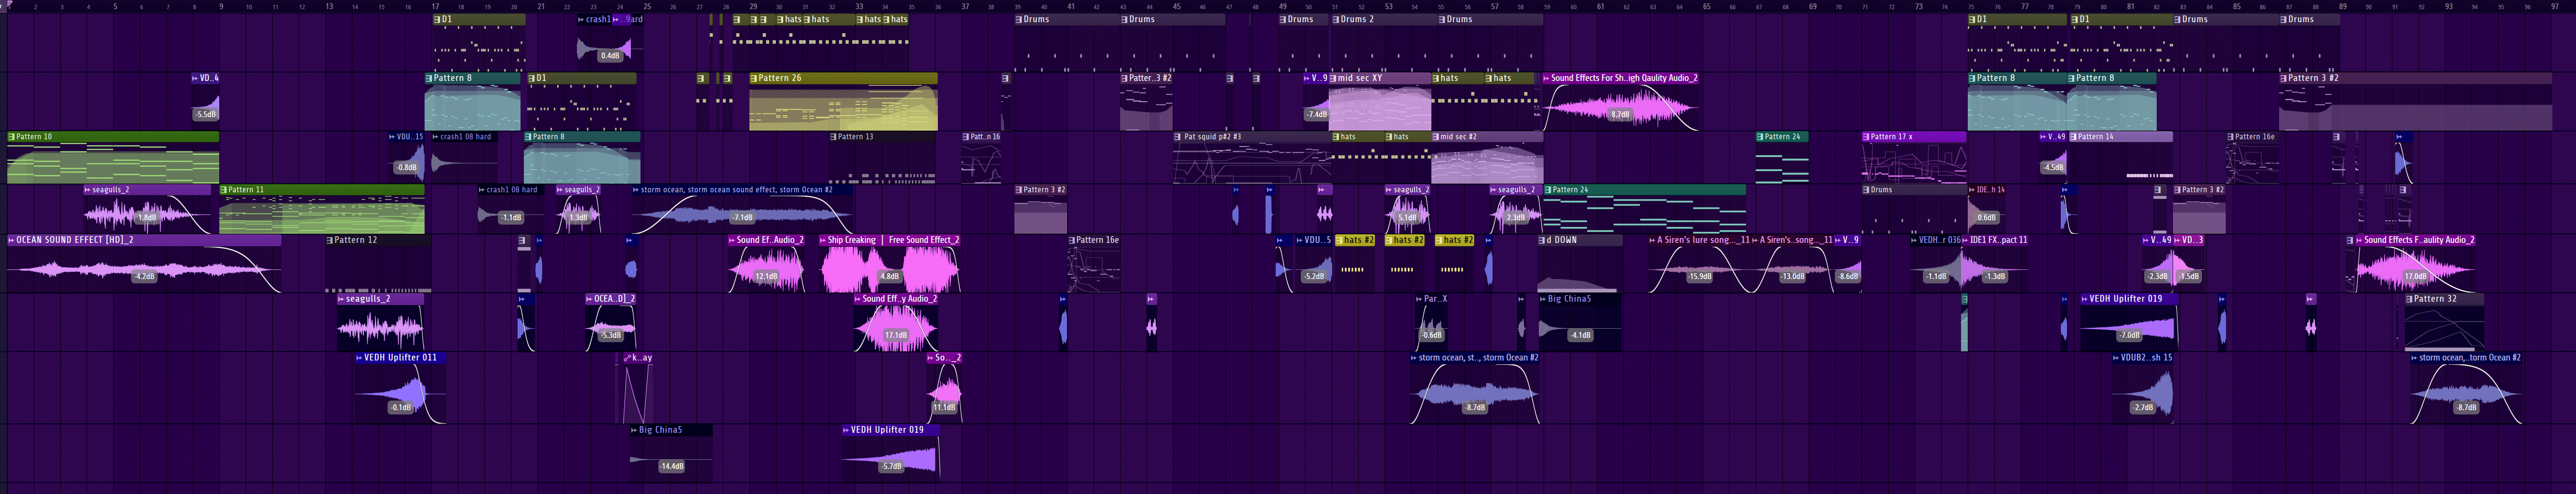
Task: Select the IDE..h 14 audio clip title
Action: point(1990,190)
